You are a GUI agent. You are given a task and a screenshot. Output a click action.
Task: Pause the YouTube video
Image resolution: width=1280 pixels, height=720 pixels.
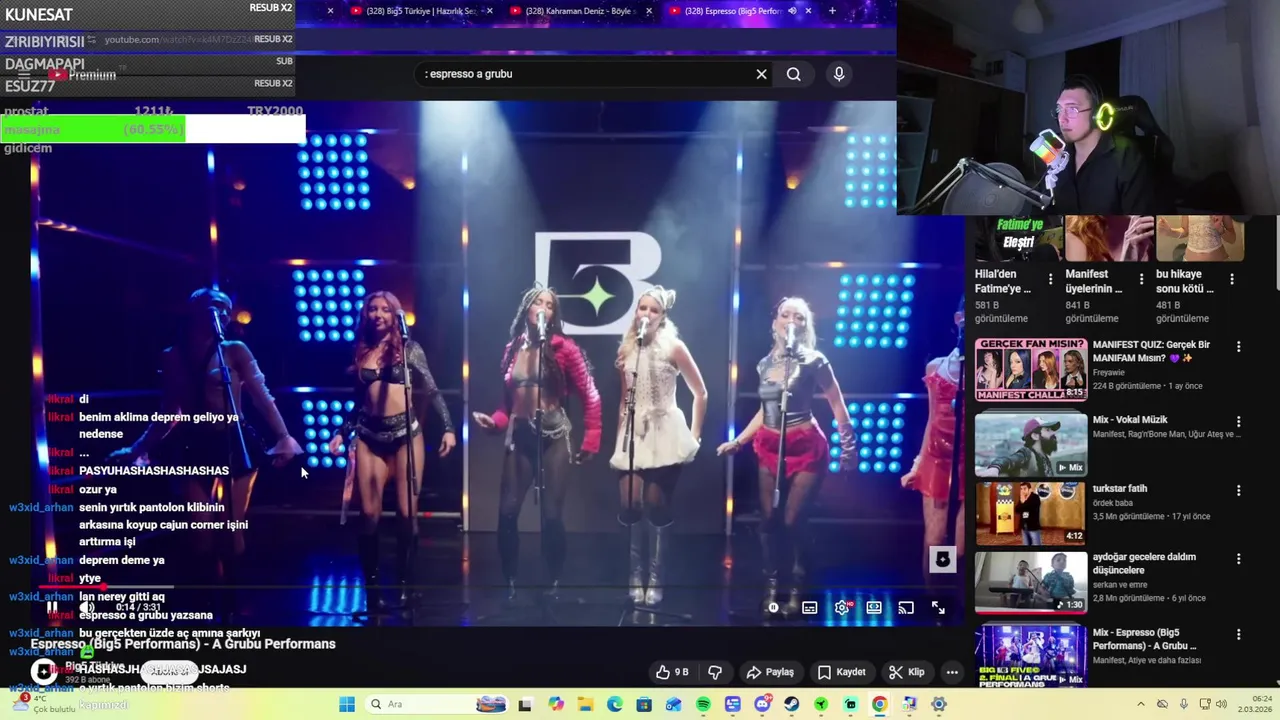pos(52,607)
